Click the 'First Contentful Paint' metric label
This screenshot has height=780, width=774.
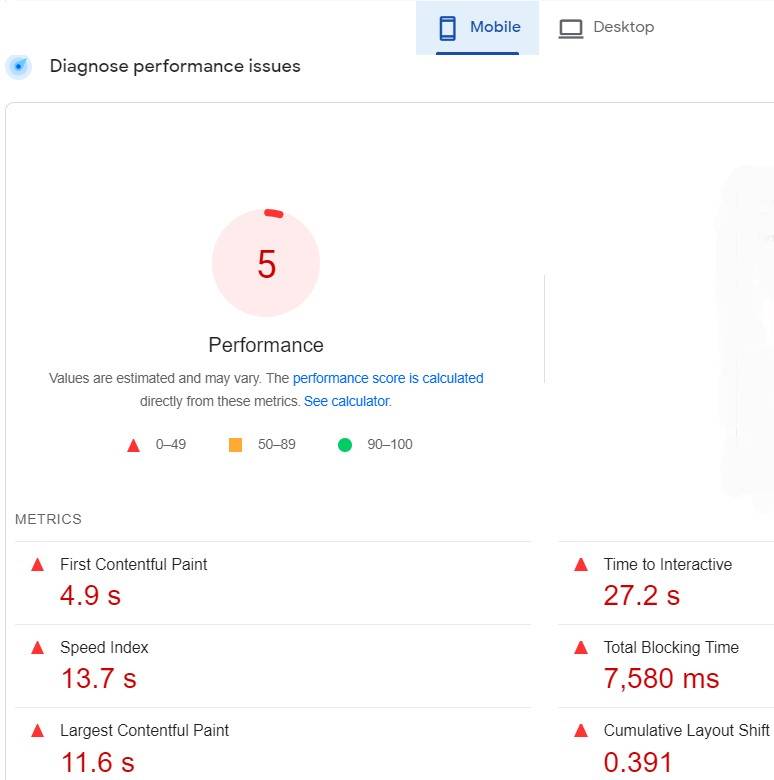(x=133, y=565)
